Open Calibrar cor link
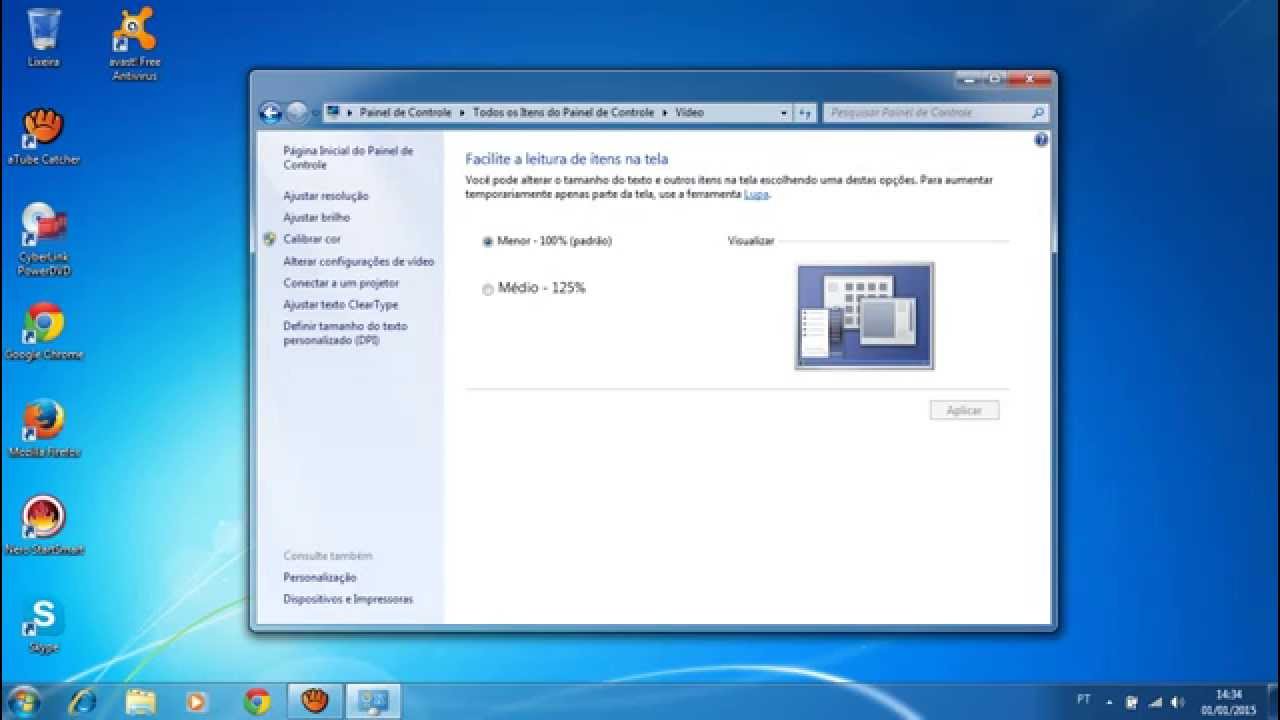Screen dimensions: 1280x720 coord(312,239)
